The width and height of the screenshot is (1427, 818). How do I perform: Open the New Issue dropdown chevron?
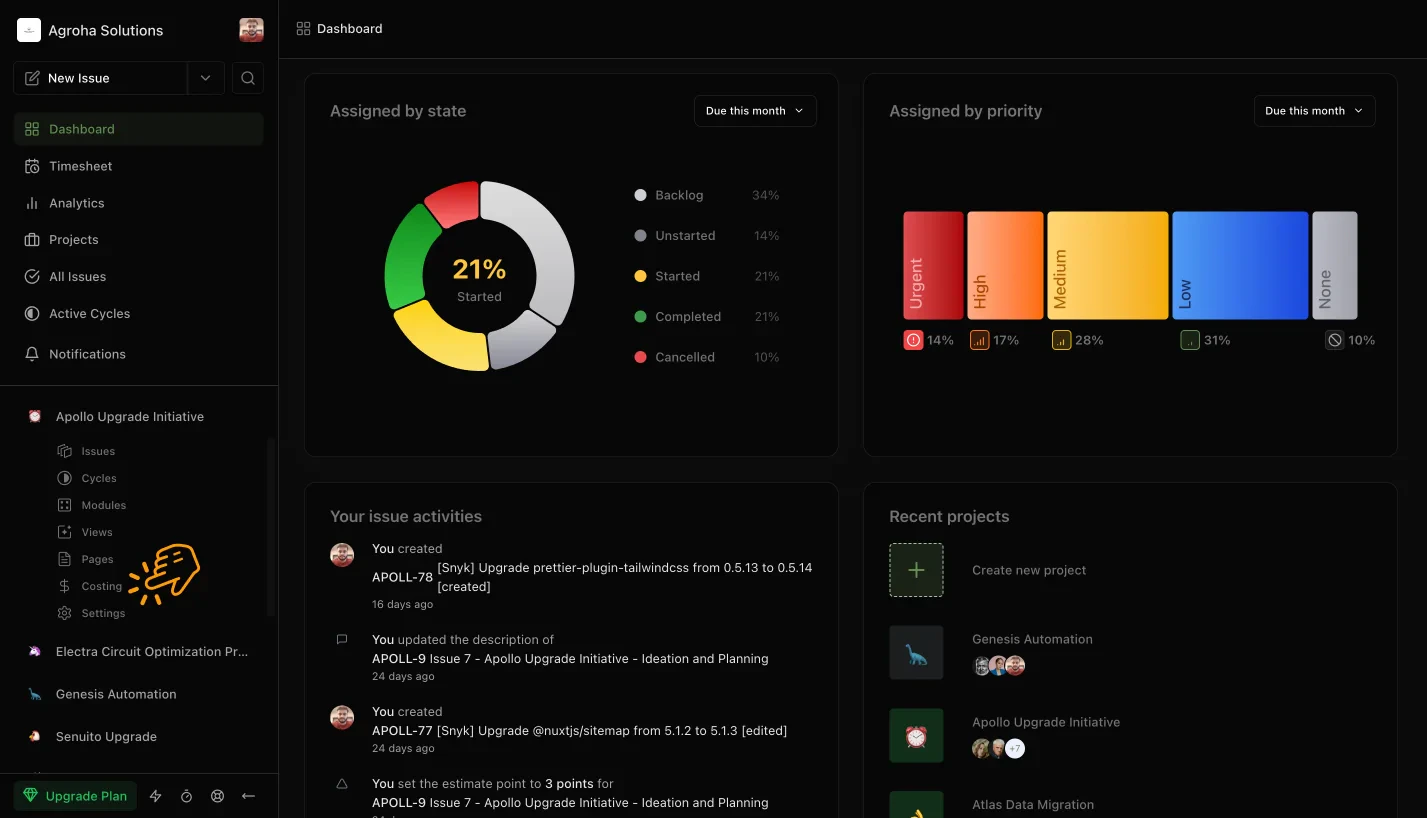tap(206, 77)
